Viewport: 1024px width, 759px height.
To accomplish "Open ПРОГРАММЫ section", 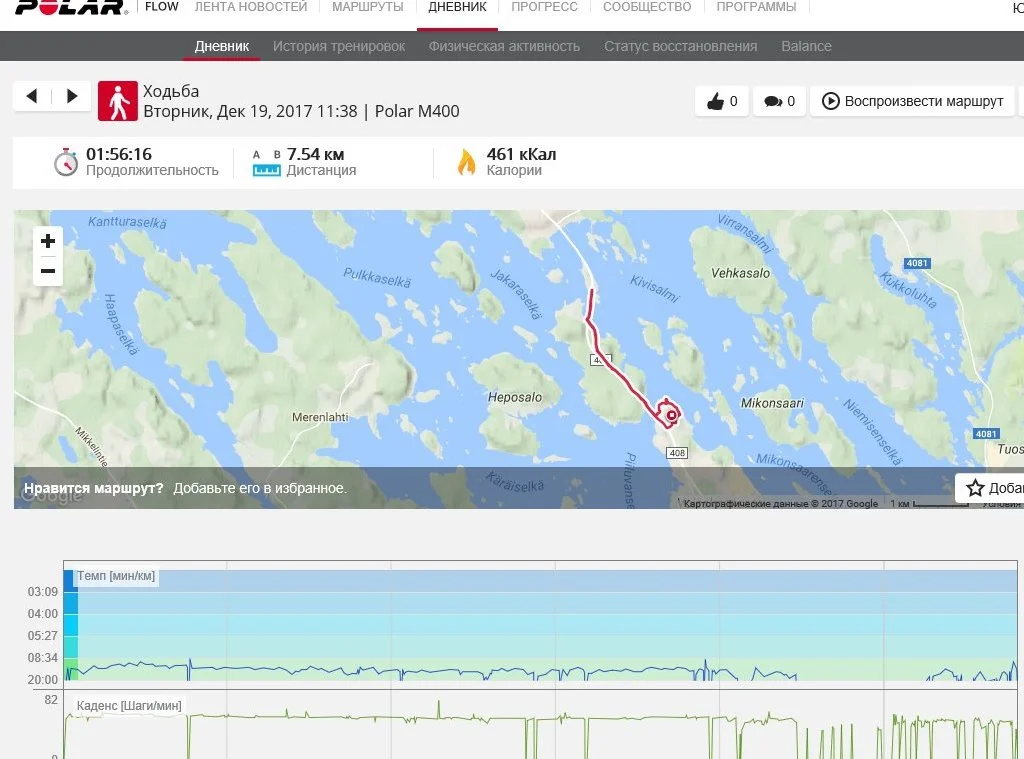I will [756, 7].
